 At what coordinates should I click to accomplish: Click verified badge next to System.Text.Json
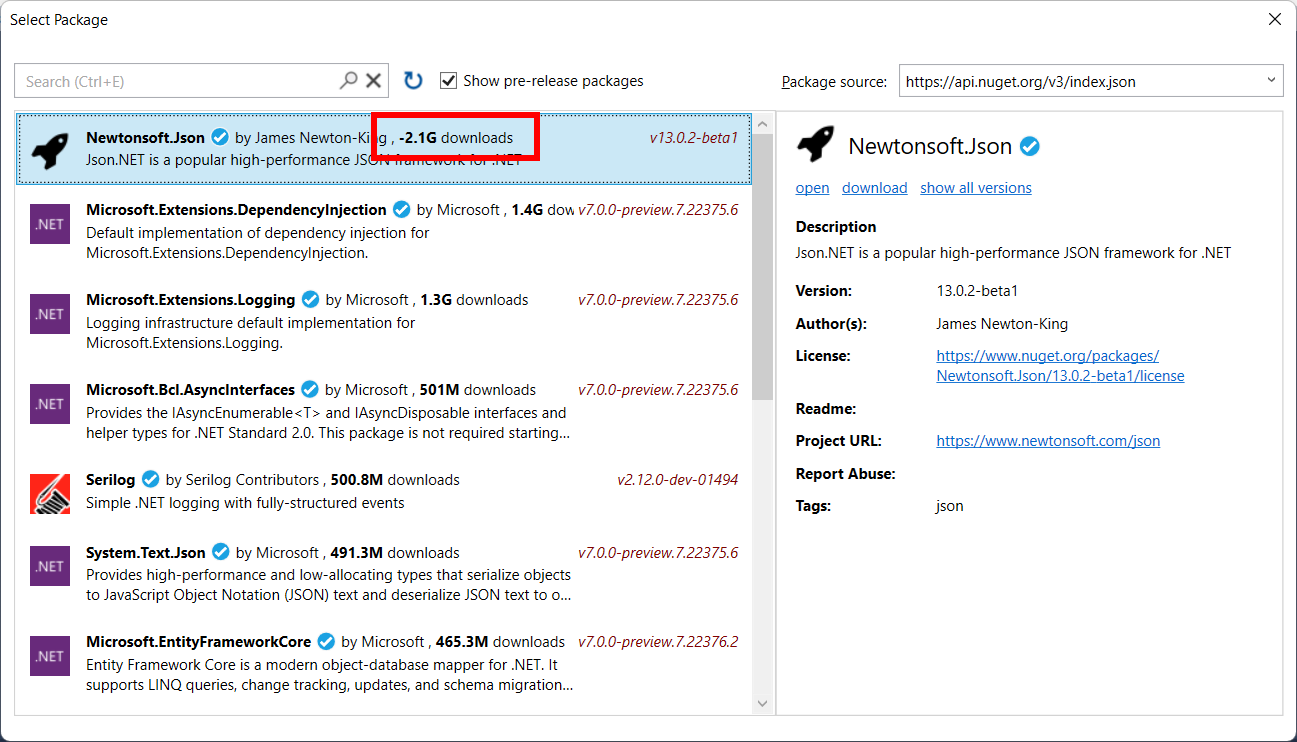tap(221, 552)
